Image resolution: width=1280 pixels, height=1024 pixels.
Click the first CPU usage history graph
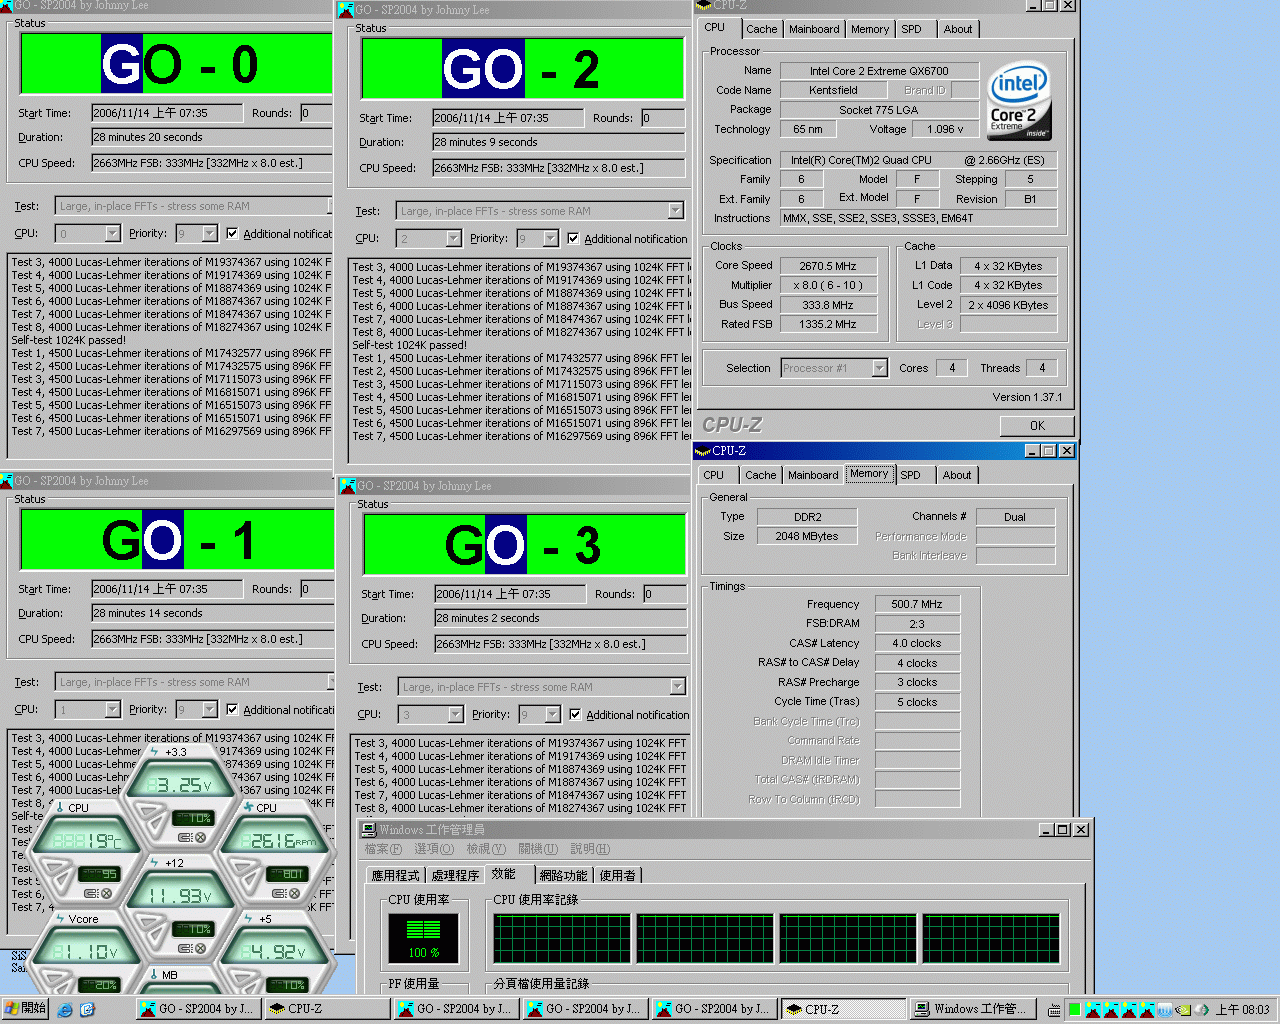[x=562, y=939]
